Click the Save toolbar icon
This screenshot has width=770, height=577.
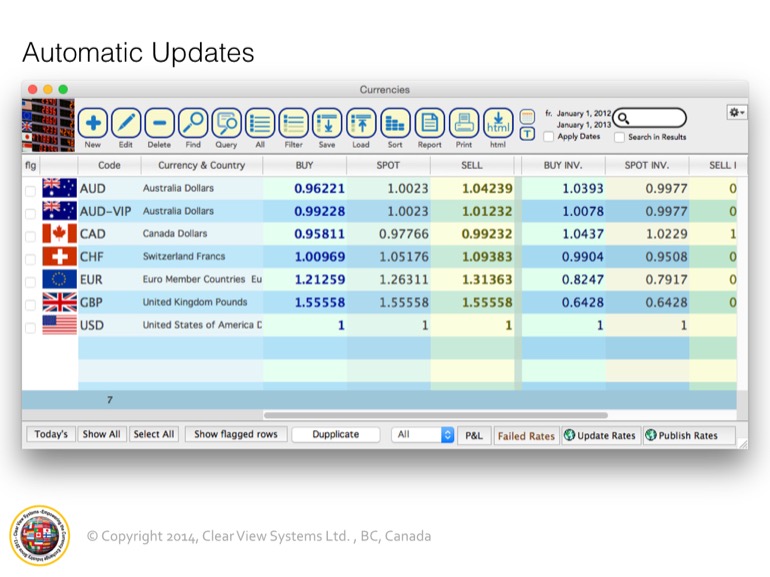[x=327, y=123]
